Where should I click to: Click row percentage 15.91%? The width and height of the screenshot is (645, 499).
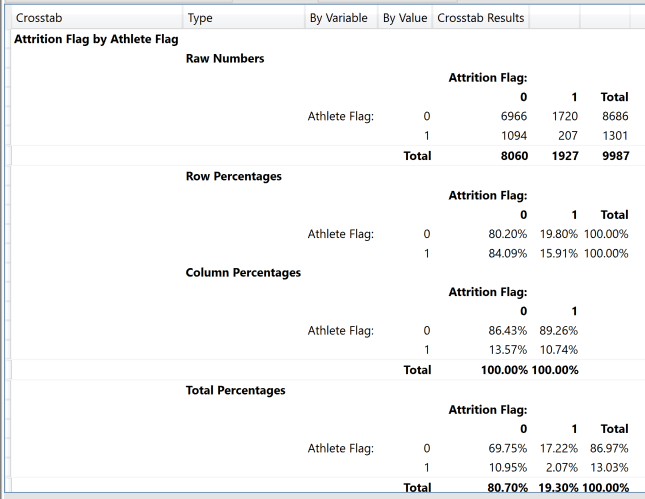coord(559,253)
